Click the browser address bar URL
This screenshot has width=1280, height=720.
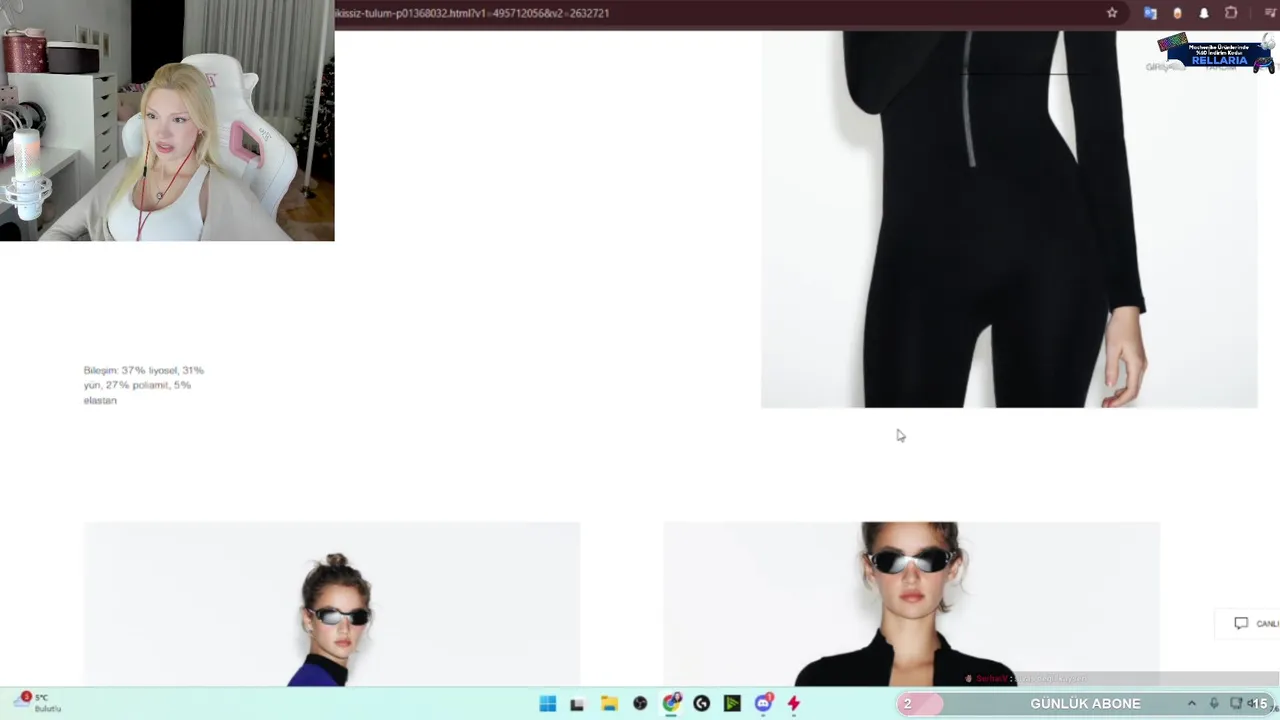tap(472, 13)
